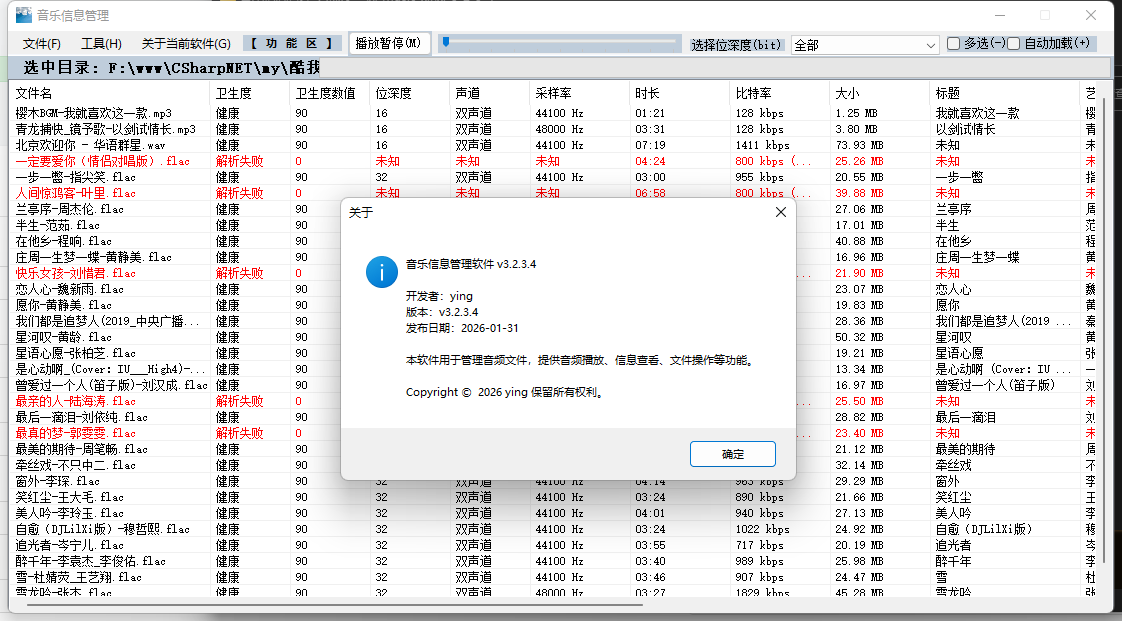The width and height of the screenshot is (1122, 621).
Task: Select file 醉千年-李袁杰_李俊佑.flac
Action: pos(91,561)
